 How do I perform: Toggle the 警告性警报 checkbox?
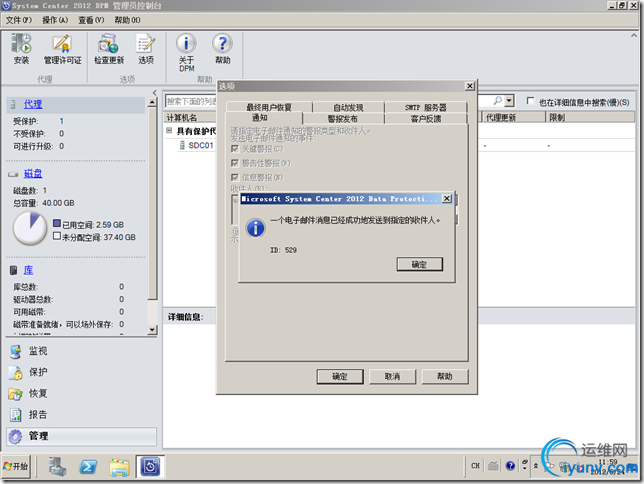pyautogui.click(x=235, y=163)
